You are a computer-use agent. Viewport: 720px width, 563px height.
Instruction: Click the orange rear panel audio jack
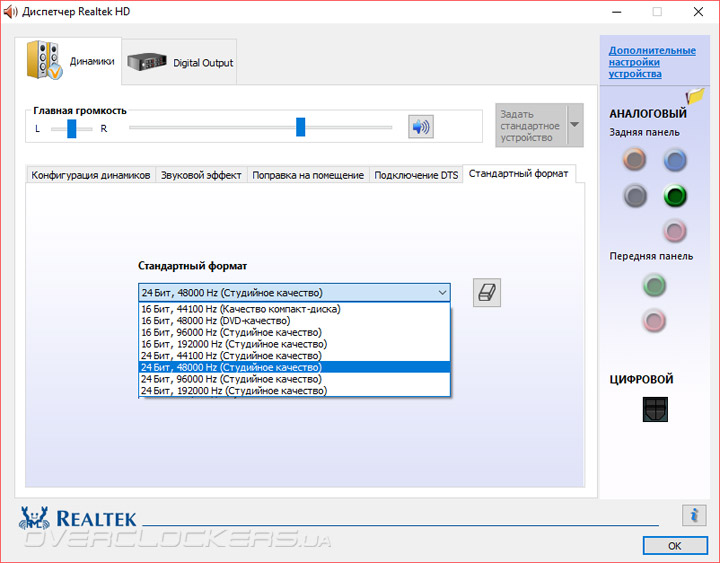[x=635, y=160]
